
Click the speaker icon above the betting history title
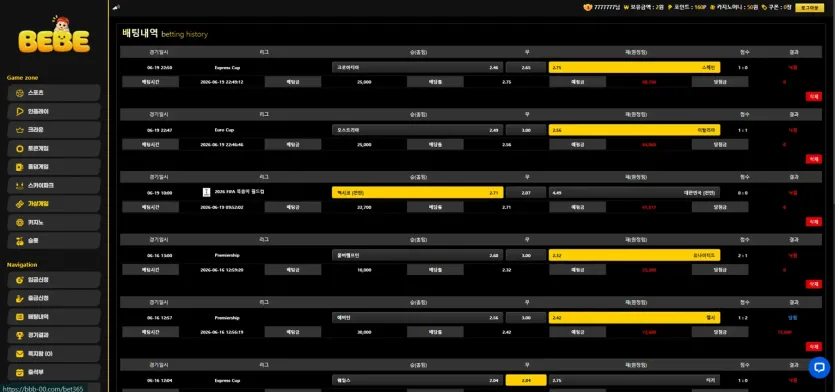(117, 7)
